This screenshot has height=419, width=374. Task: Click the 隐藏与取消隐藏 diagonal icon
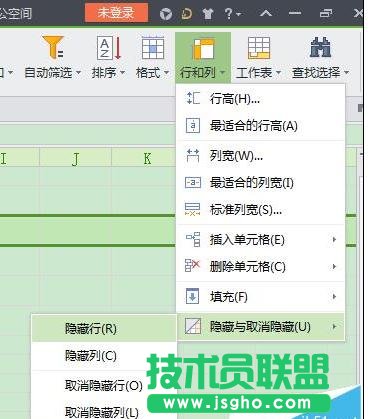pyautogui.click(x=193, y=326)
